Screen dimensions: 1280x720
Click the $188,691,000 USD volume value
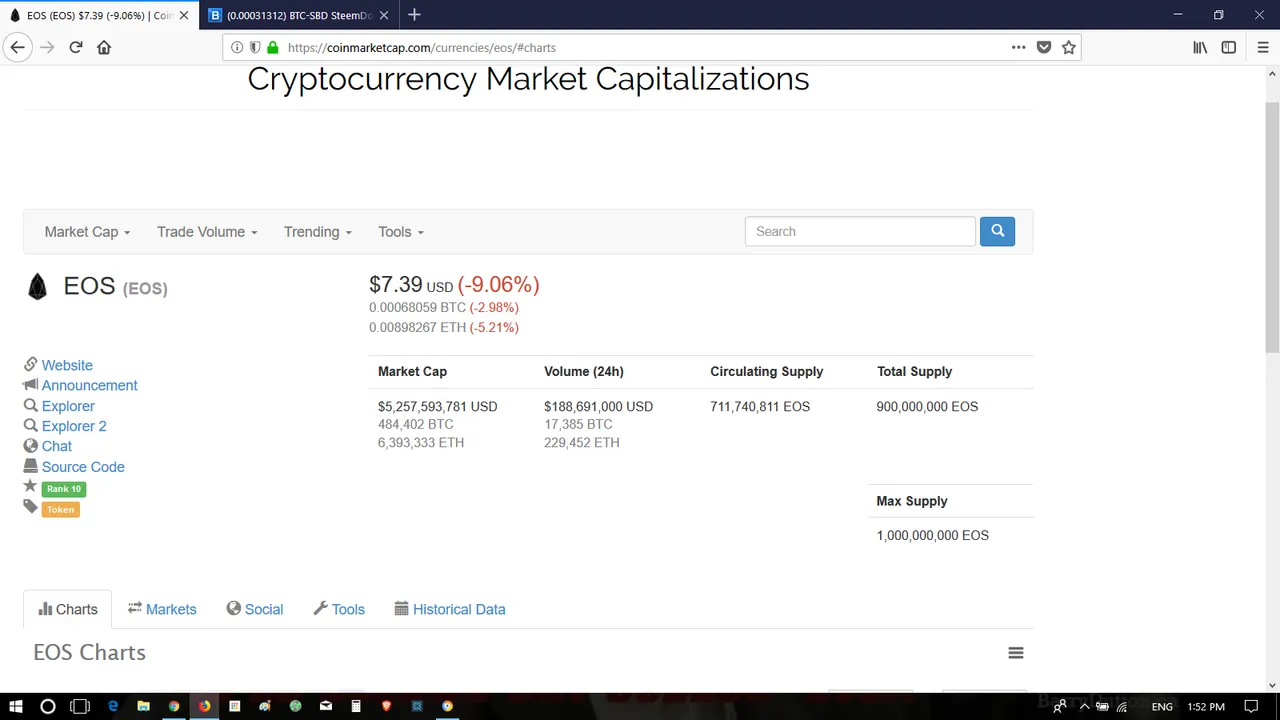tap(598, 406)
